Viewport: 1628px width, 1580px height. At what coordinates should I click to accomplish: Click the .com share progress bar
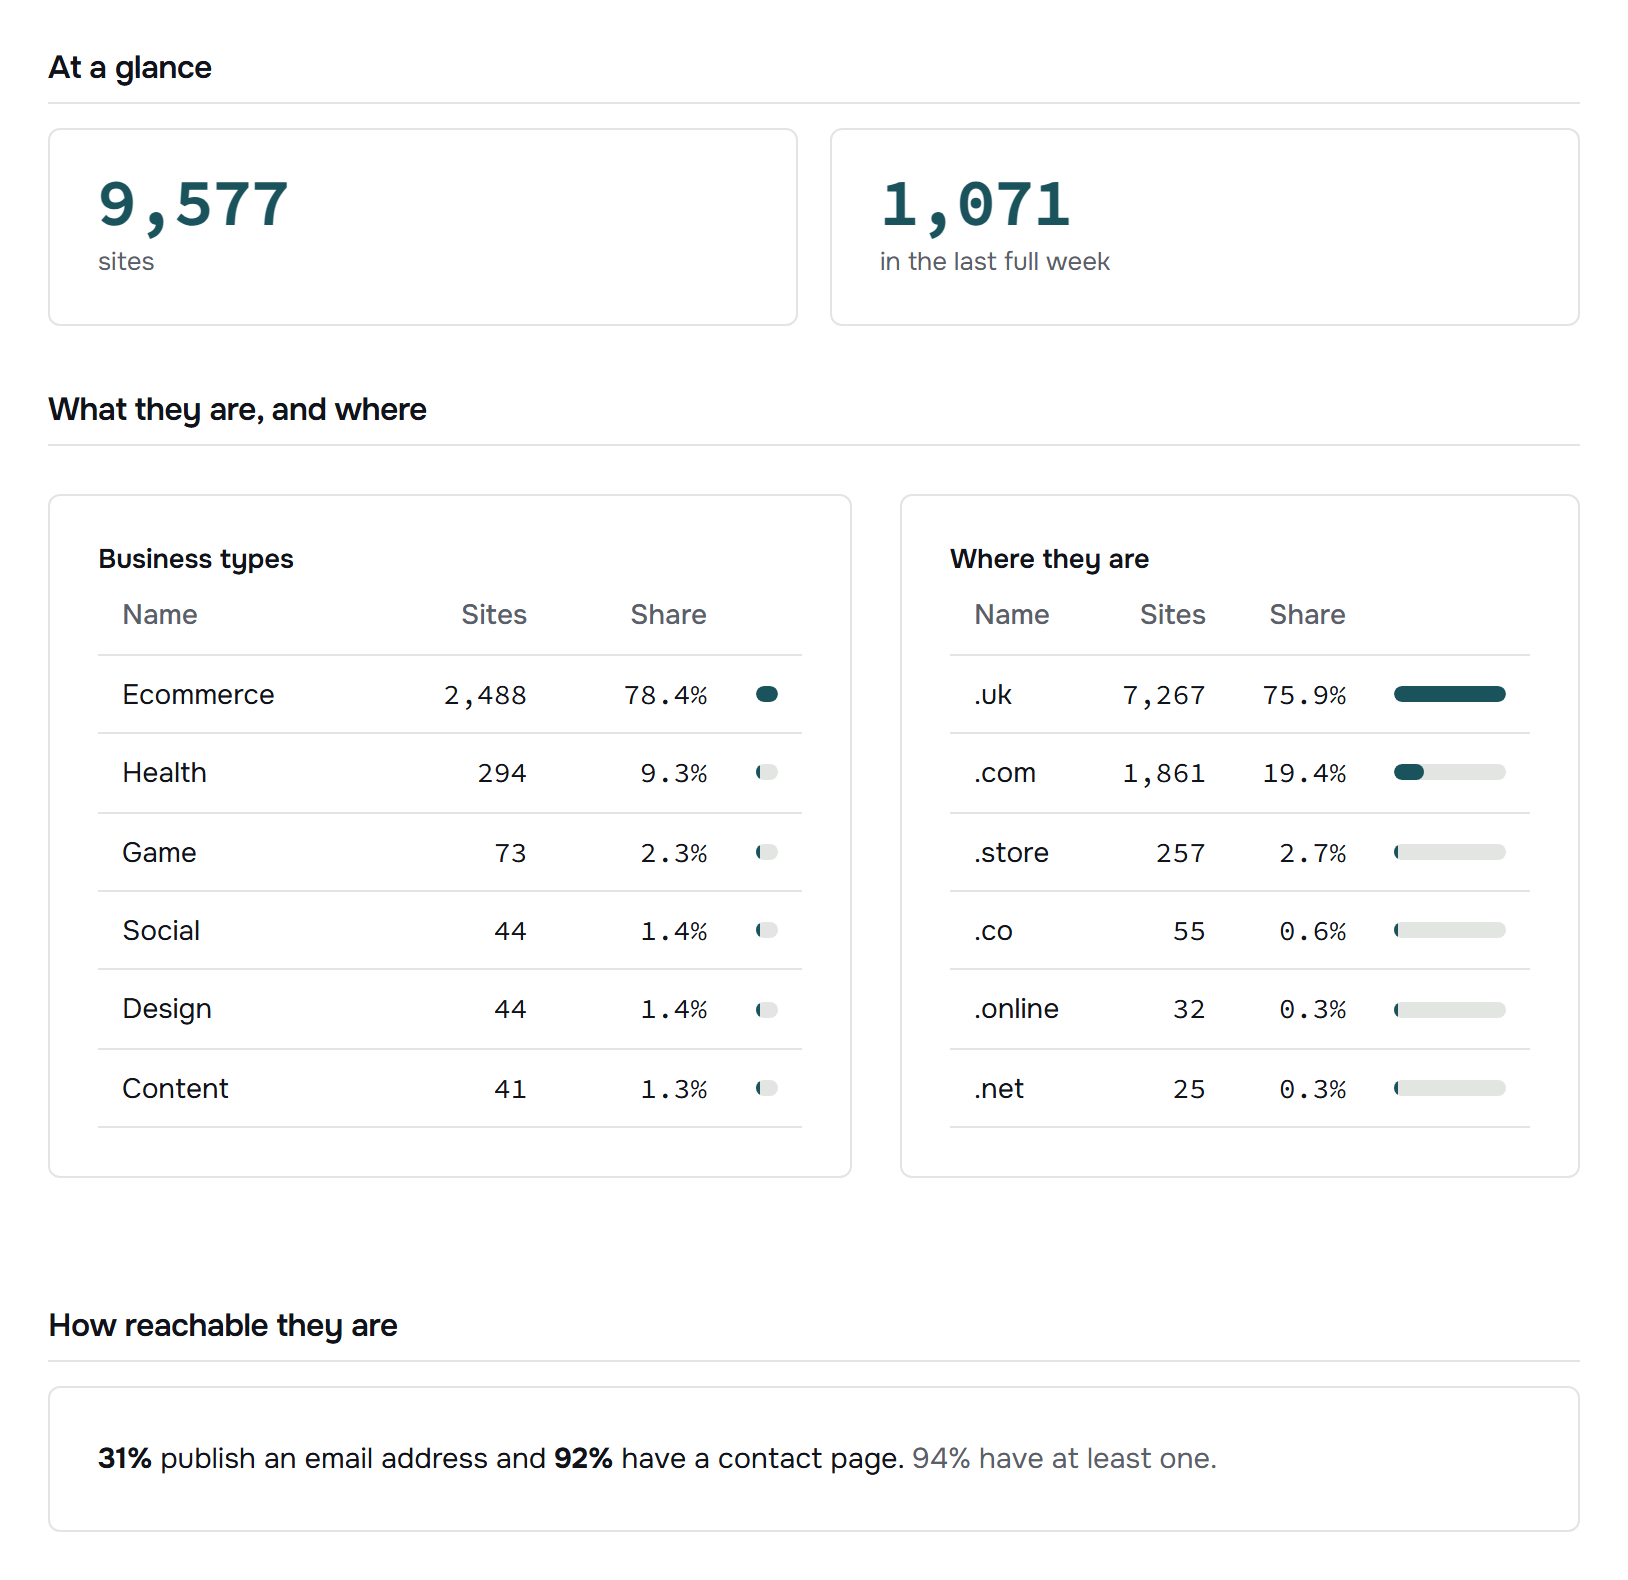point(1450,772)
